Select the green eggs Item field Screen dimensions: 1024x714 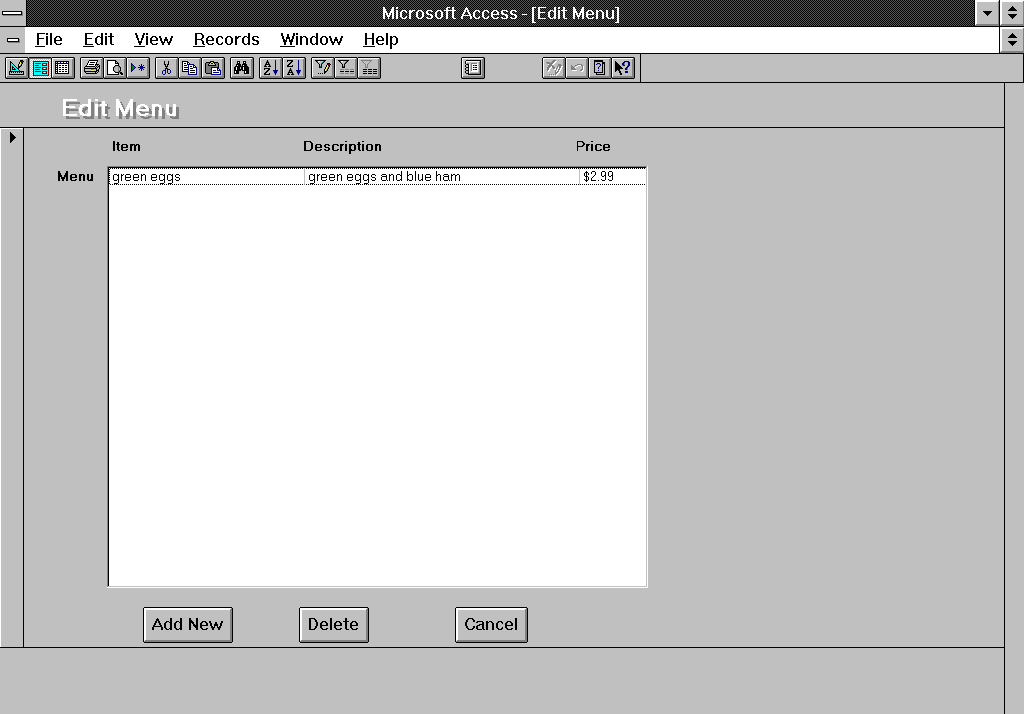[x=205, y=177]
